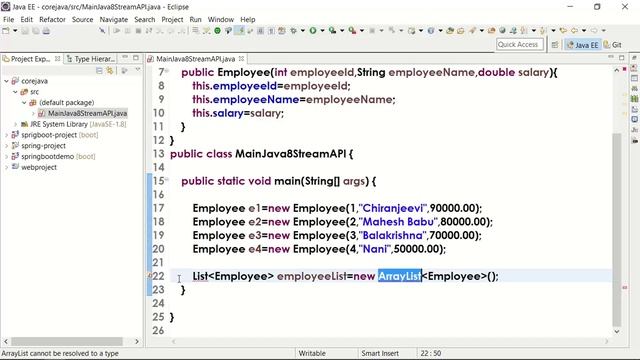Maximize the editor area
The height and width of the screenshot is (360, 640).
622,58
